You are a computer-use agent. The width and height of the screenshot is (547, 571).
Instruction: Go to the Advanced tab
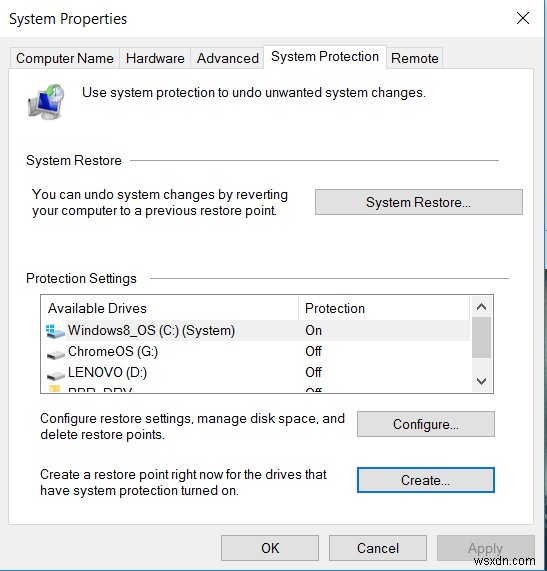228,58
